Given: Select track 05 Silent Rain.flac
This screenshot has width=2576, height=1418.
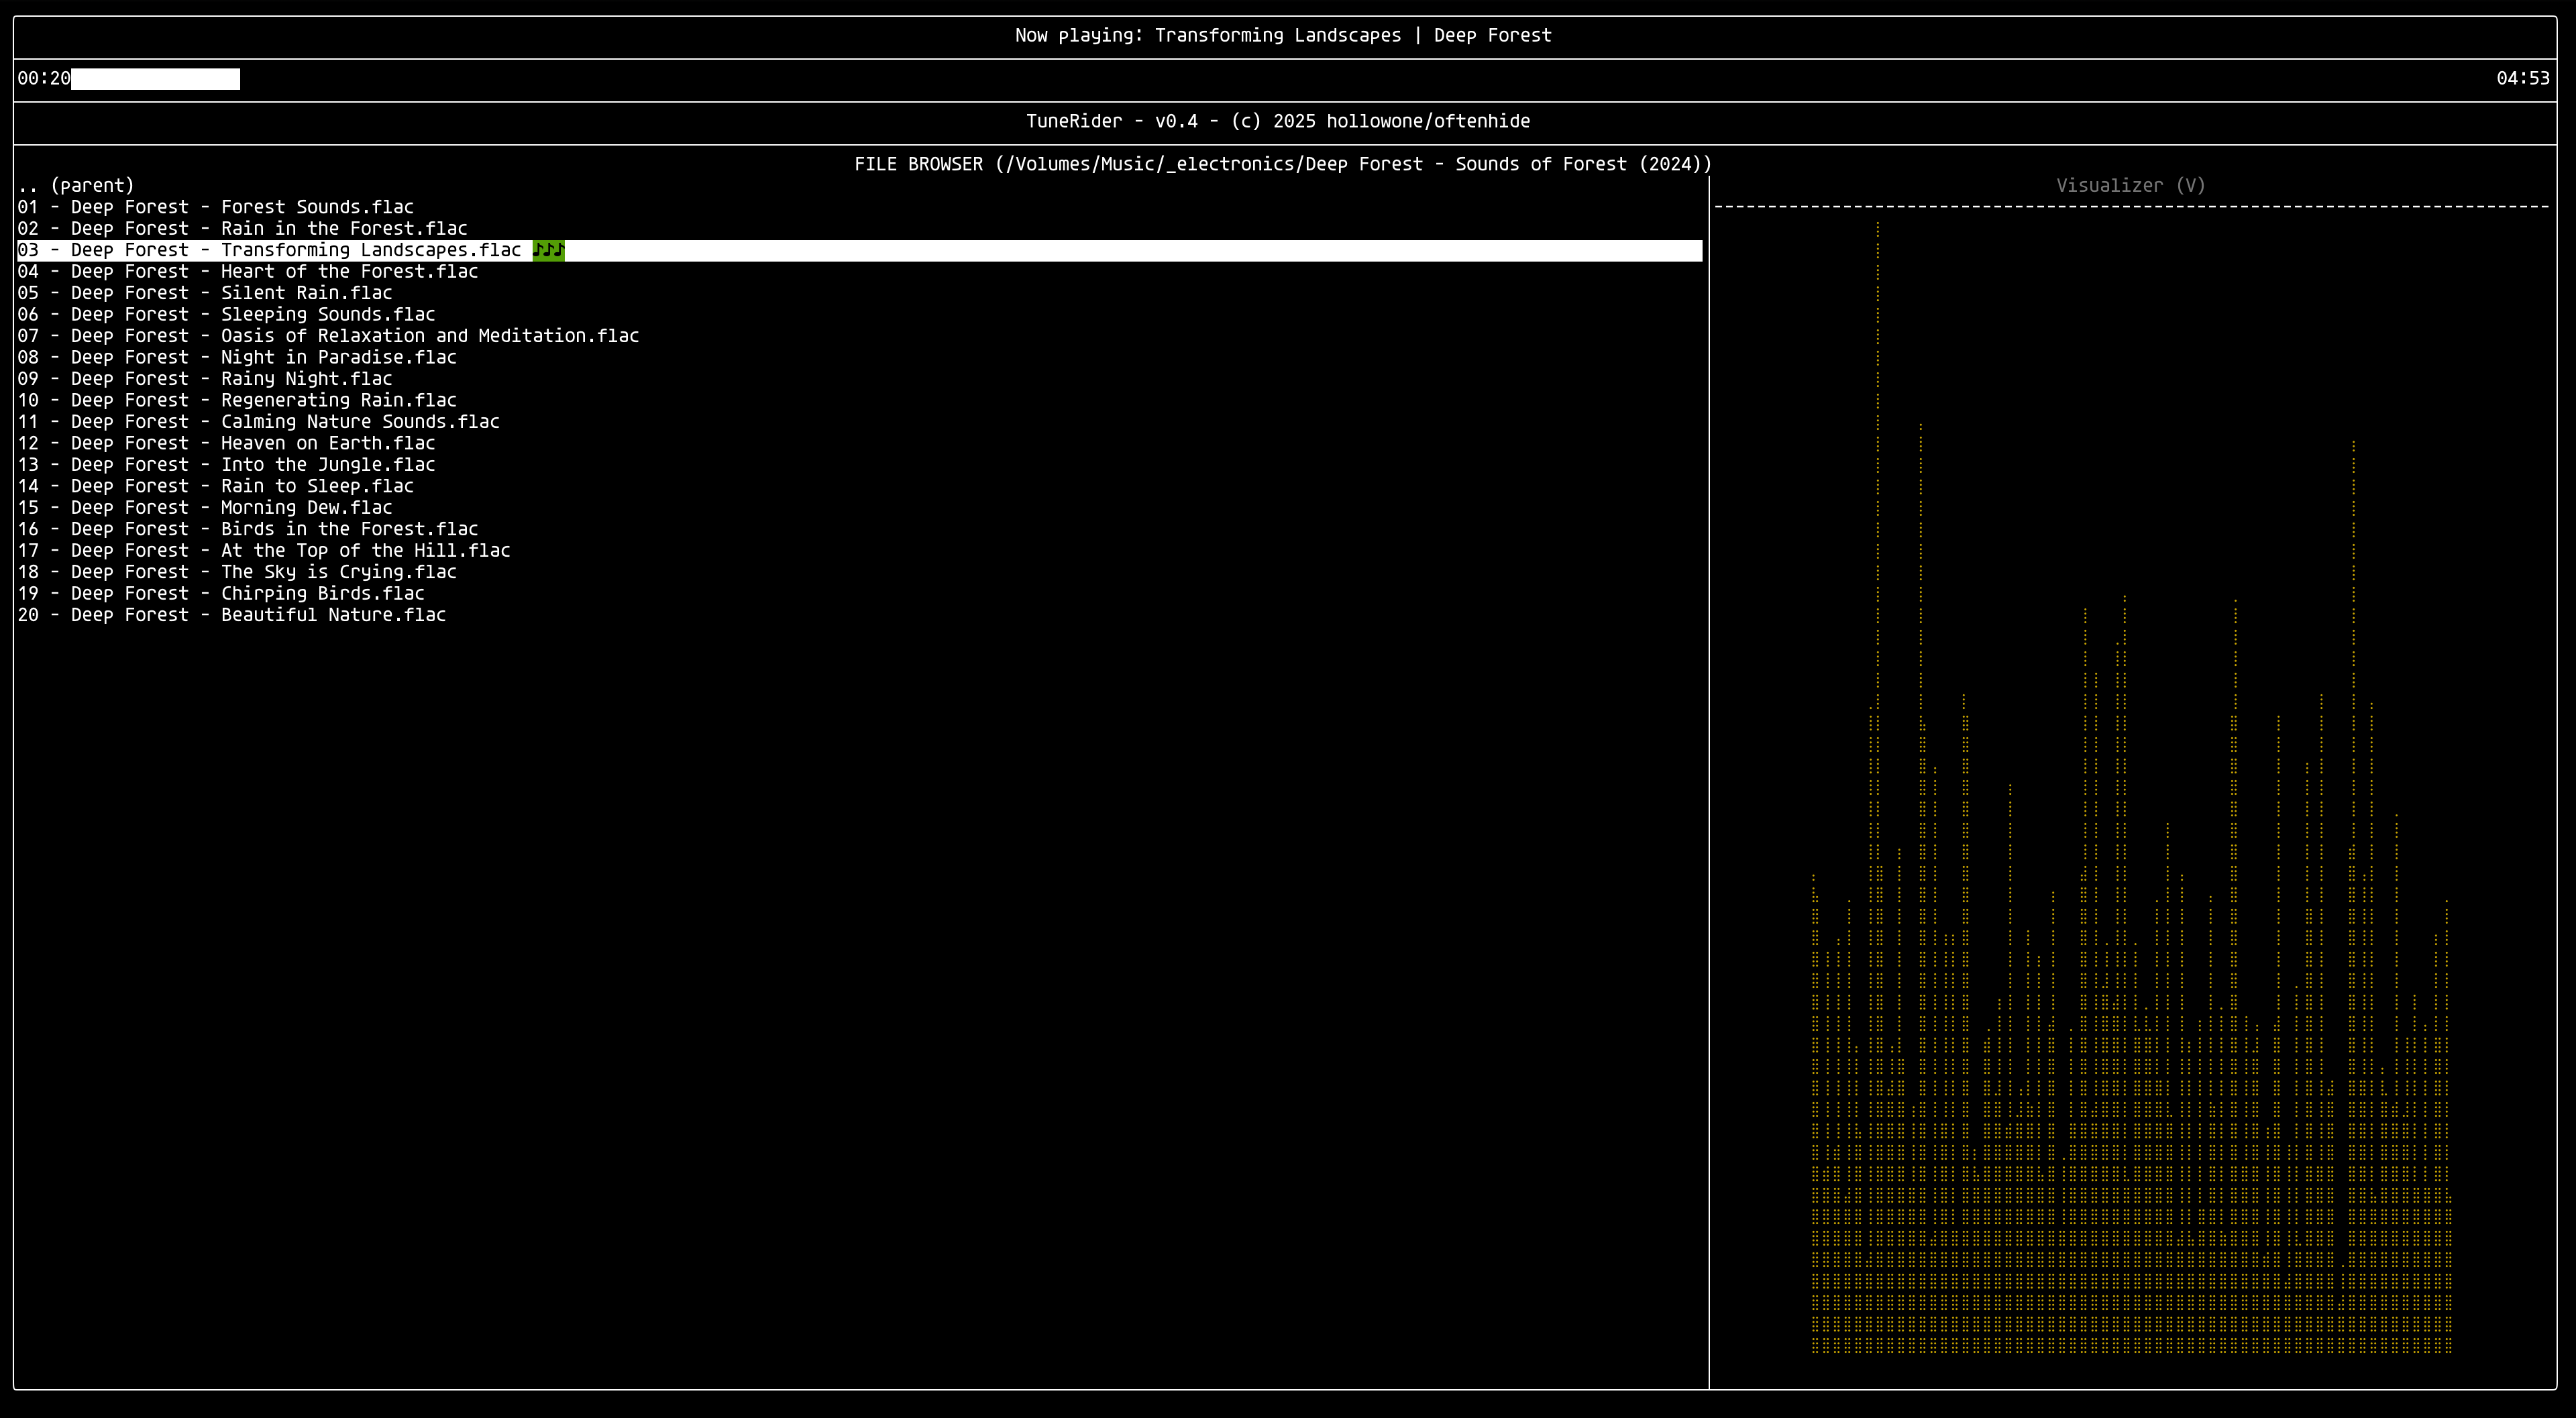Looking at the screenshot, I should coord(205,293).
